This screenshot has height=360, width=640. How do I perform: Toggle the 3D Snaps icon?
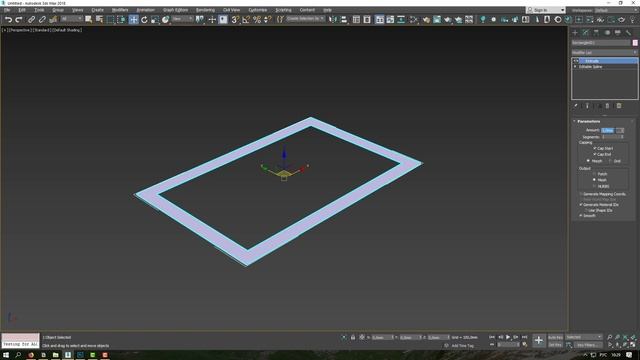click(x=235, y=20)
